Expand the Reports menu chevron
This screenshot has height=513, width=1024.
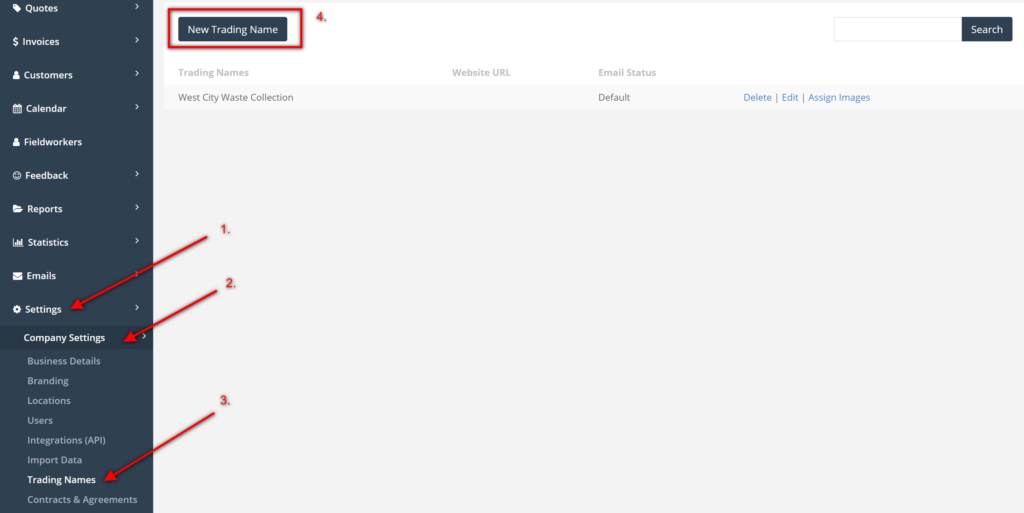pos(137,207)
